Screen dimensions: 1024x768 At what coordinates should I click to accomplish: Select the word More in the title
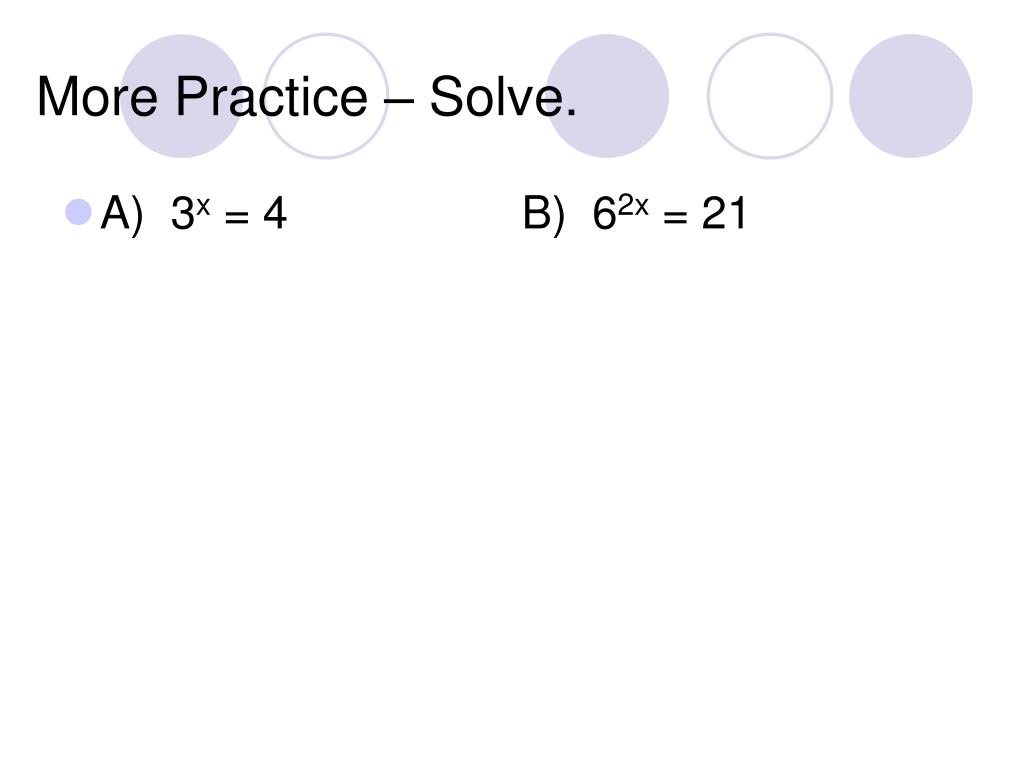click(97, 97)
